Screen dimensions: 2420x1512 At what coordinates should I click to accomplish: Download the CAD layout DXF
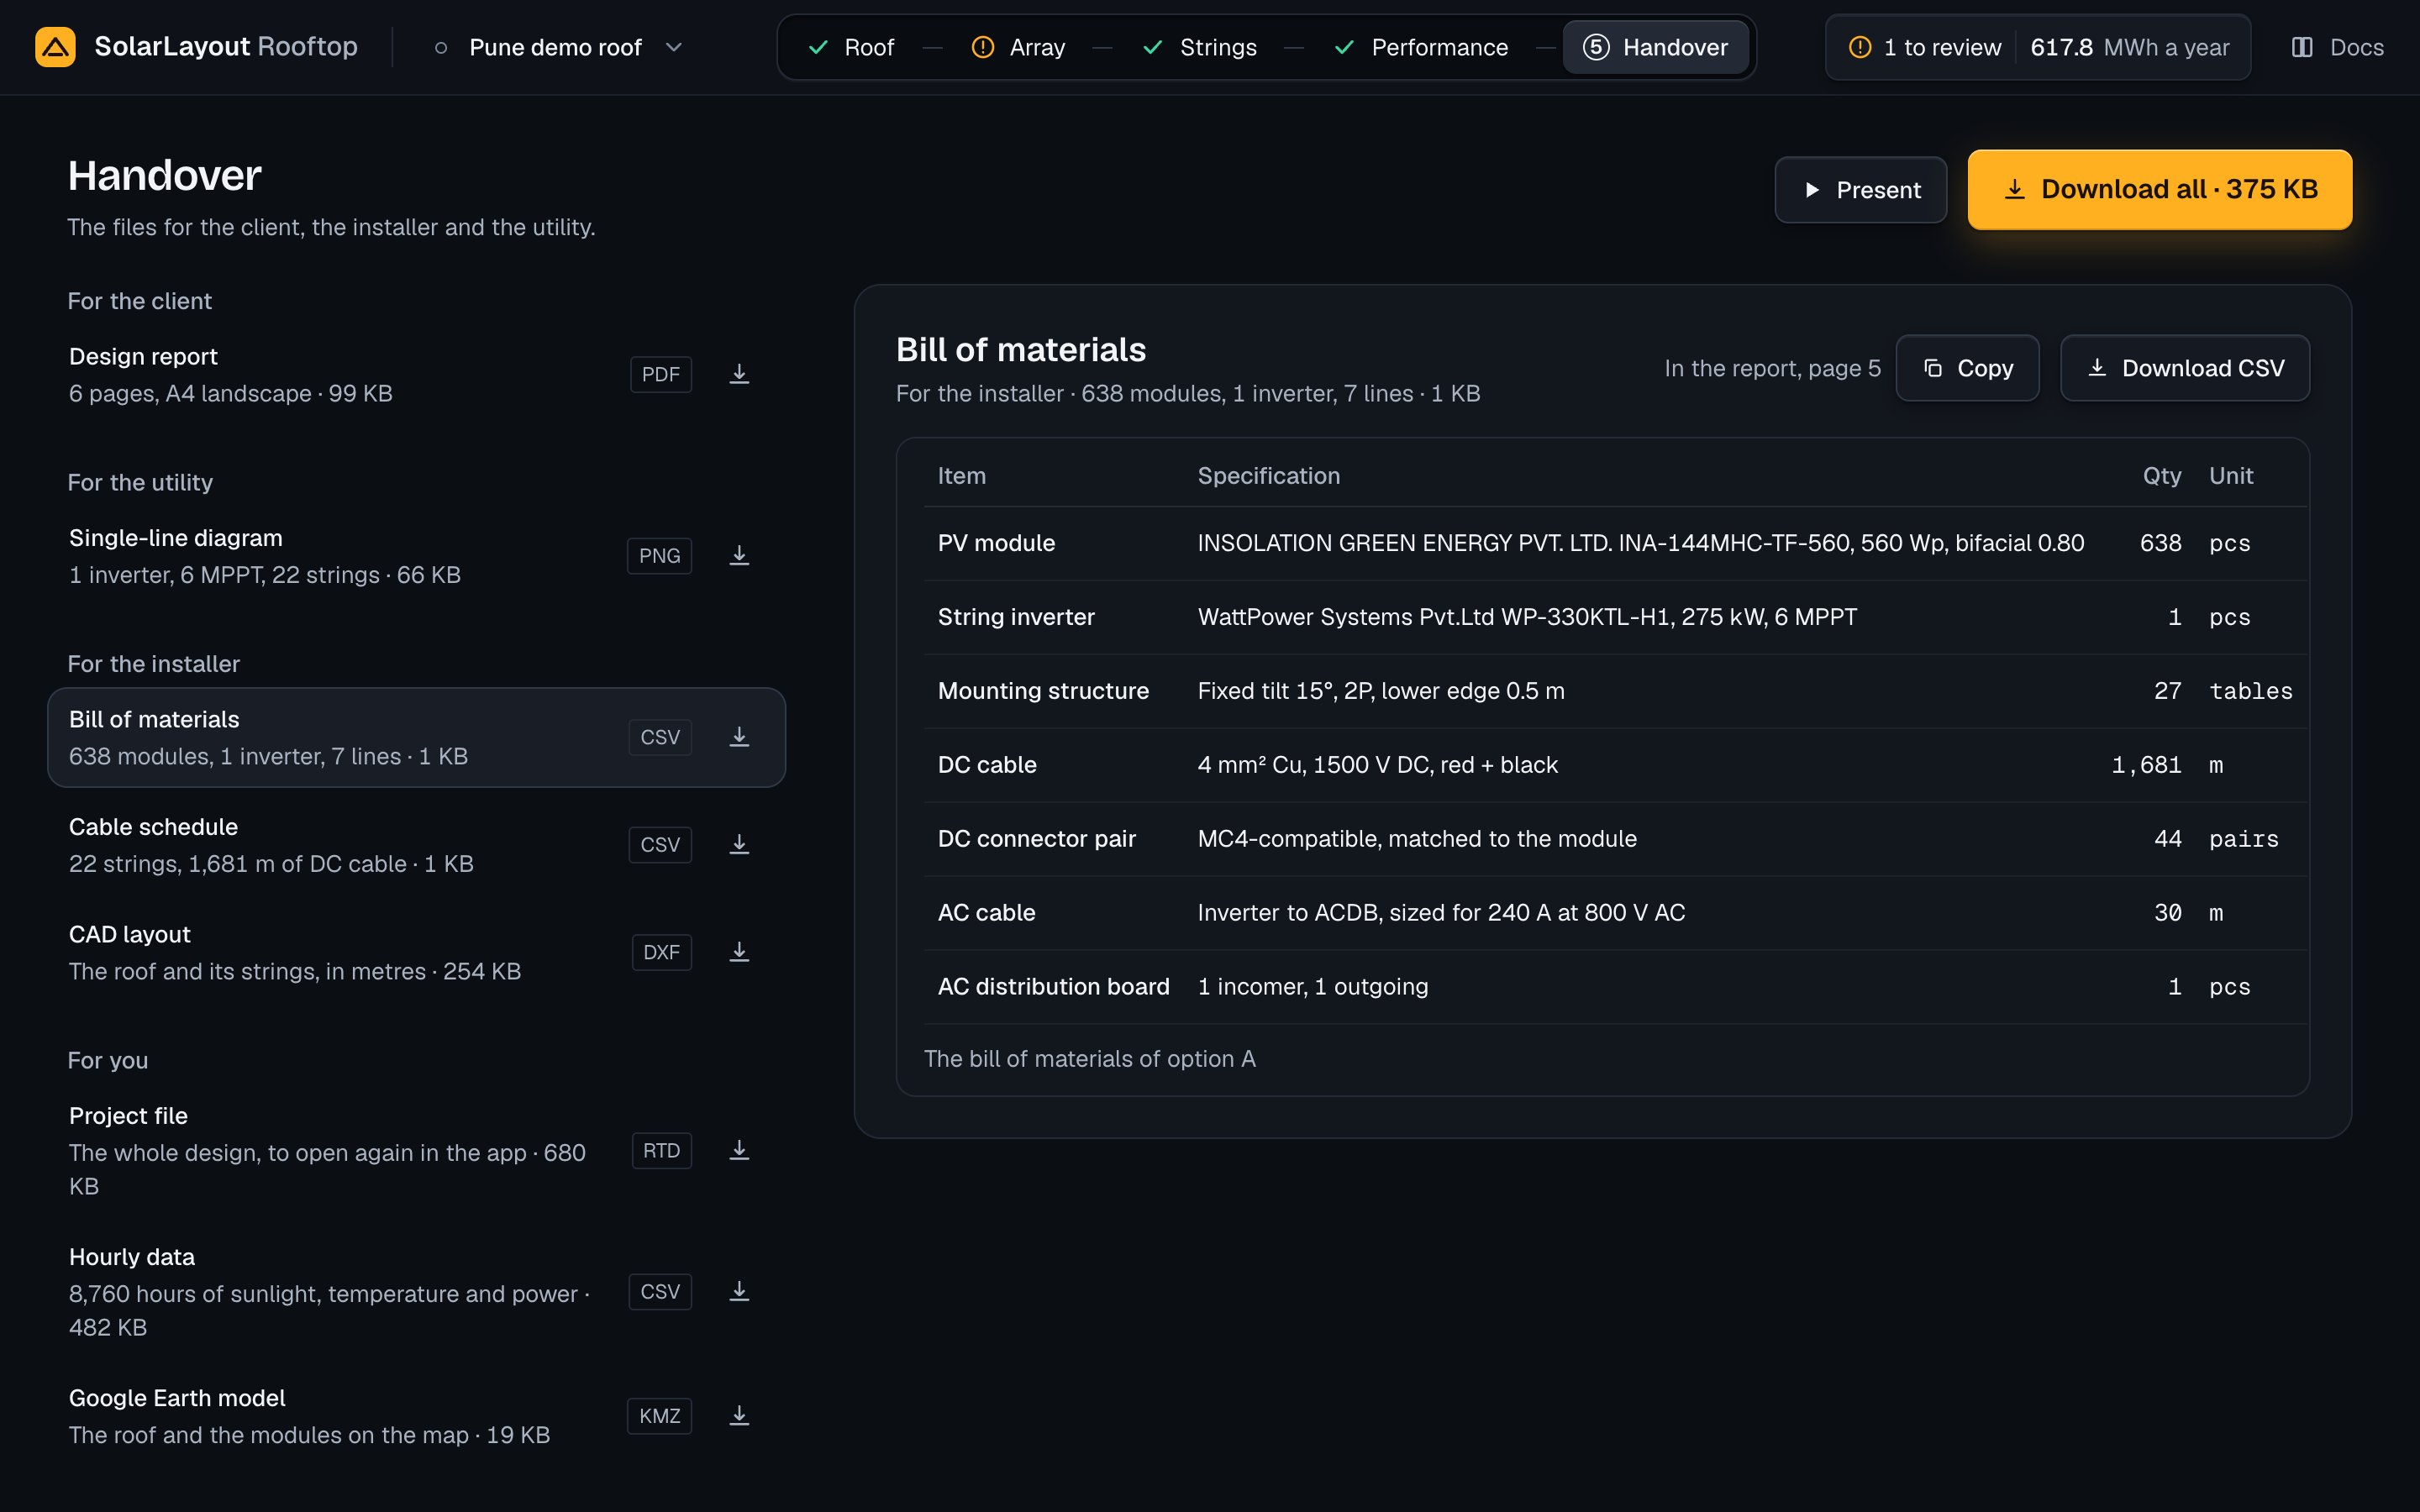739,952
